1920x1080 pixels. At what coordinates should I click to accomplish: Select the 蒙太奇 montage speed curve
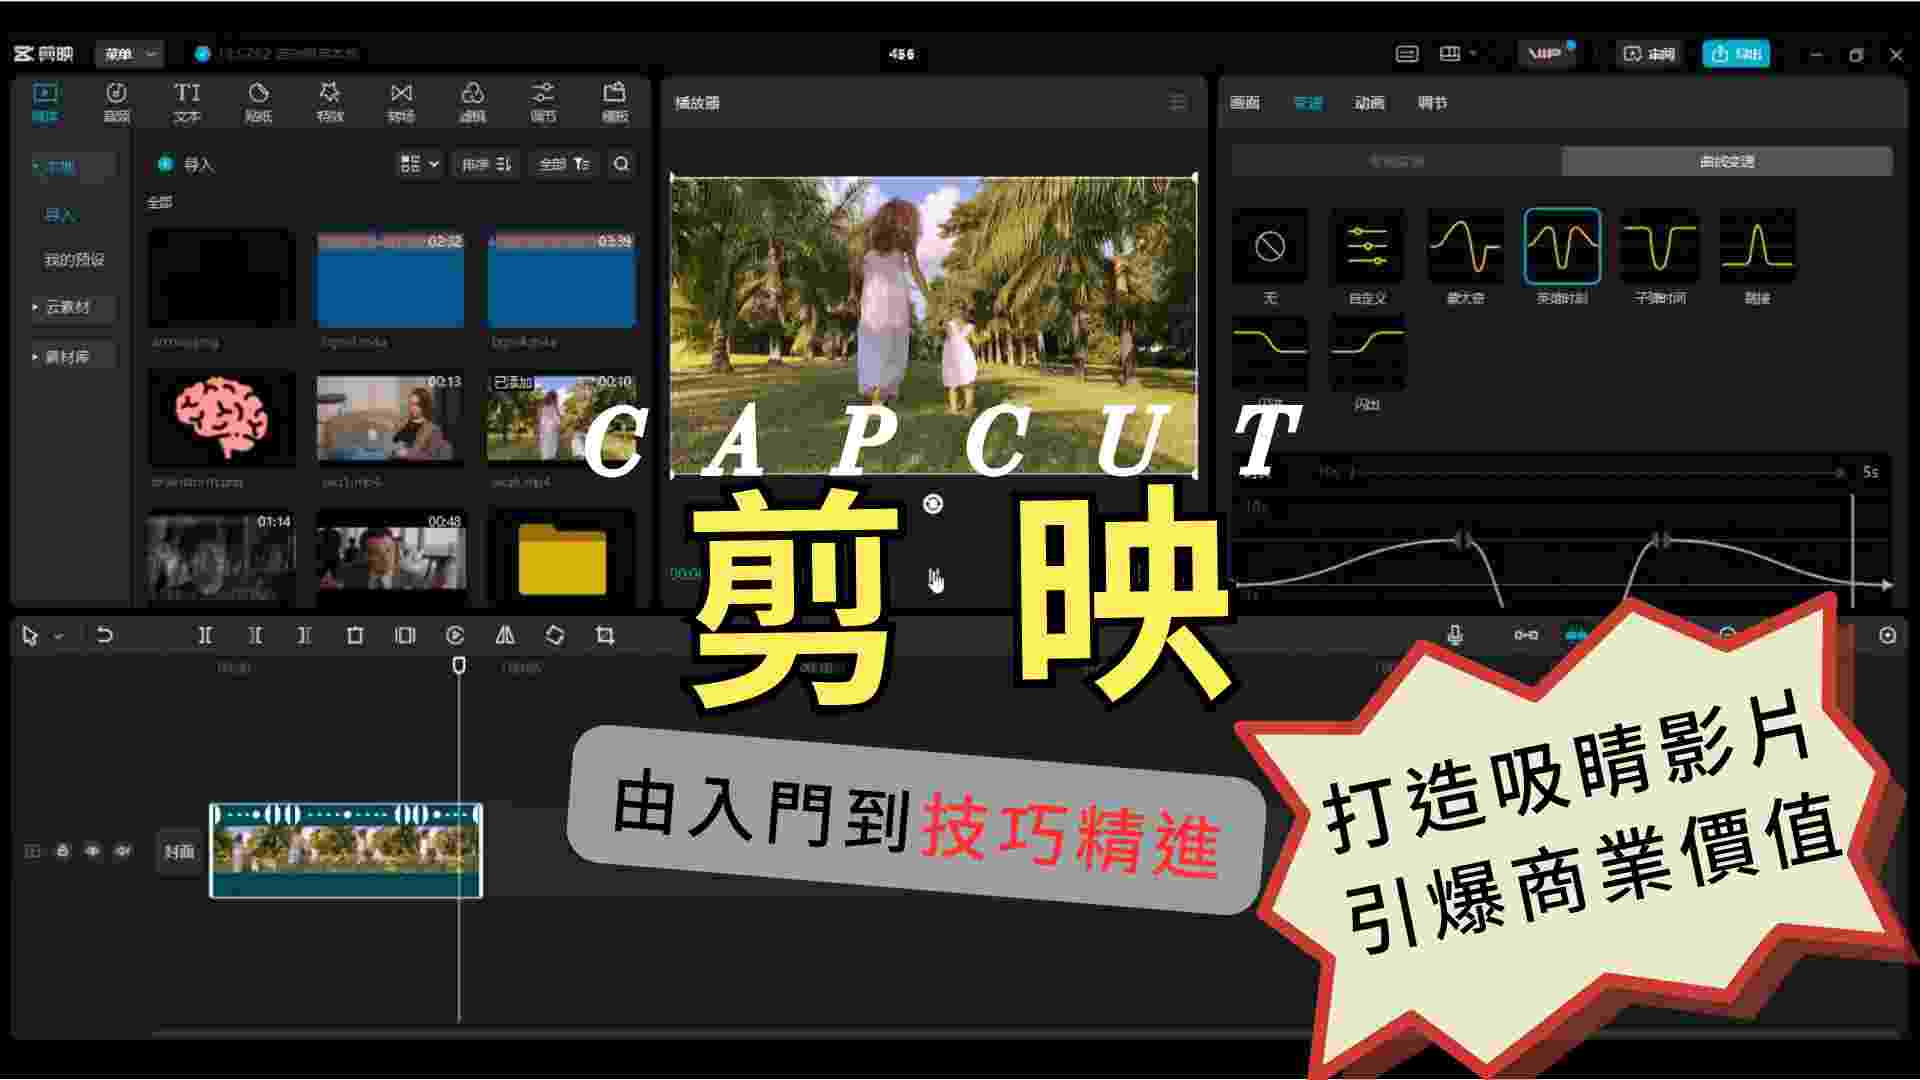click(x=1465, y=246)
